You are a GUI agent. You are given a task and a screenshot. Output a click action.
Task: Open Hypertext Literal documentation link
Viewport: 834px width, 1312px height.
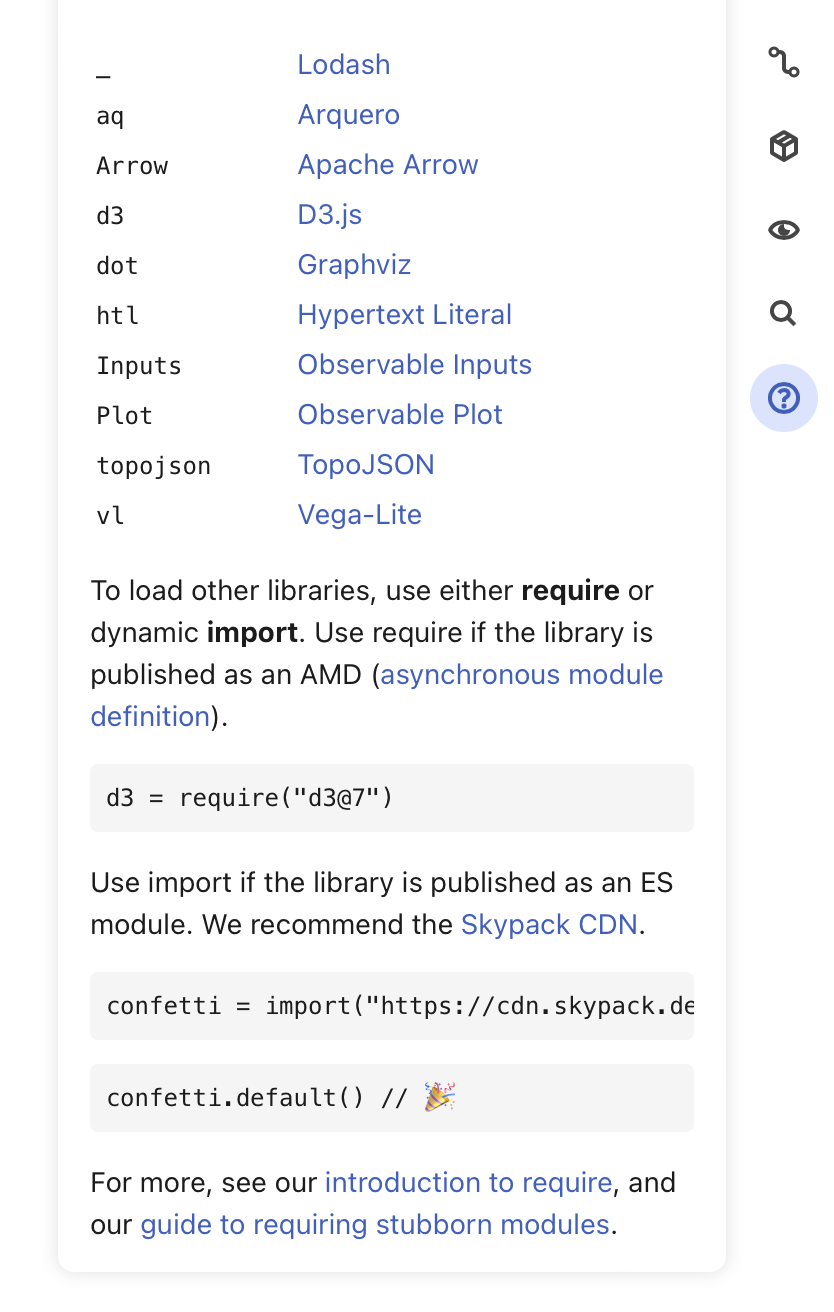click(x=405, y=315)
